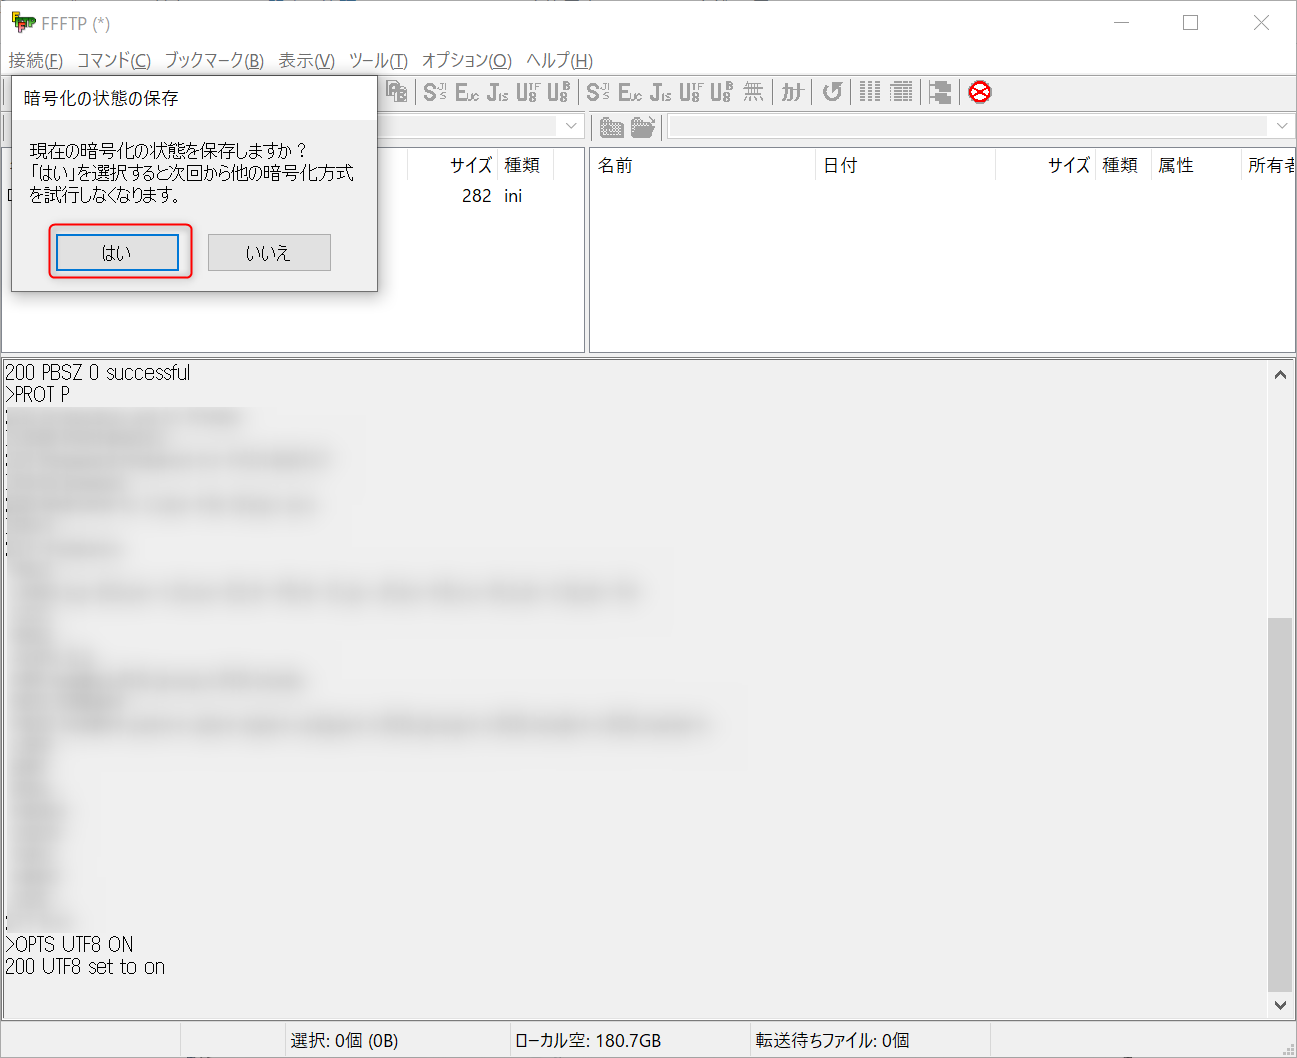Expand the remote path dropdown

pyautogui.click(x=1281, y=126)
